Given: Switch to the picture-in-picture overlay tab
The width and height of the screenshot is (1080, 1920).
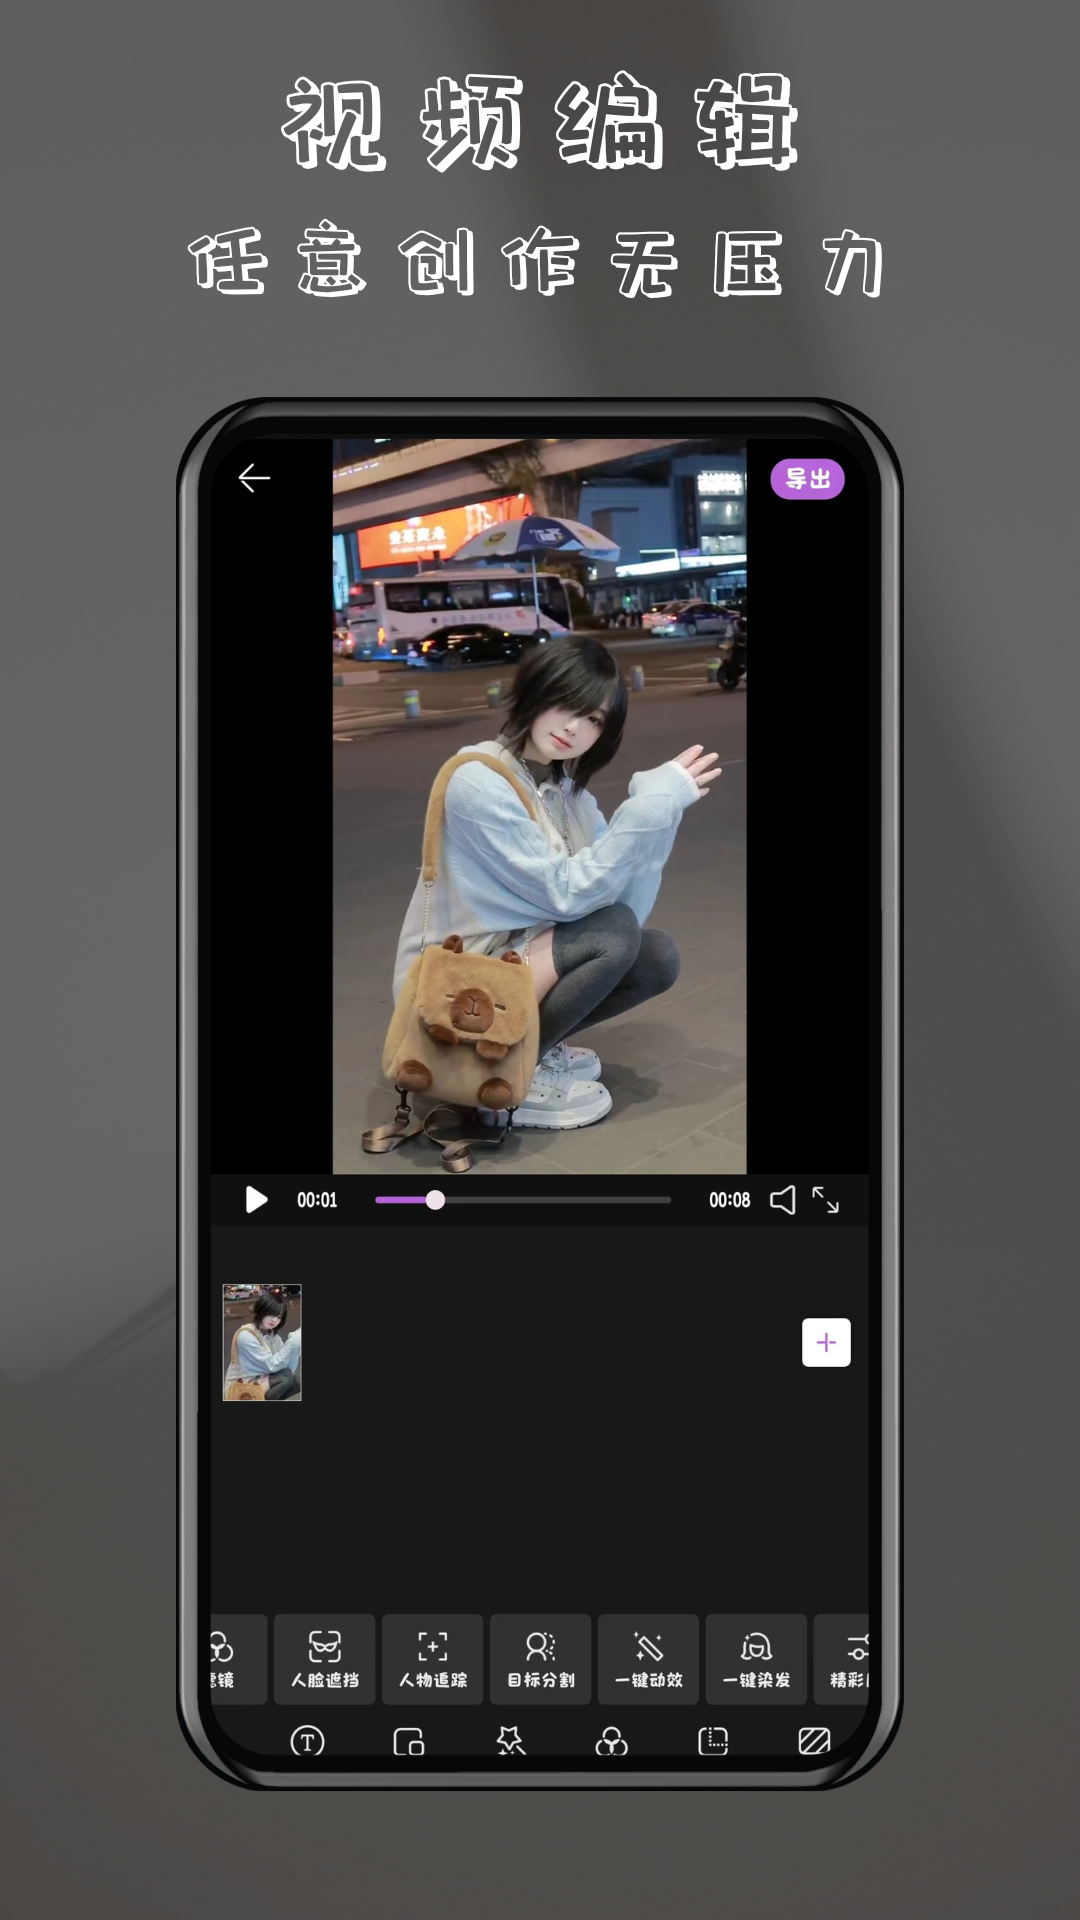Looking at the screenshot, I should 409,1741.
